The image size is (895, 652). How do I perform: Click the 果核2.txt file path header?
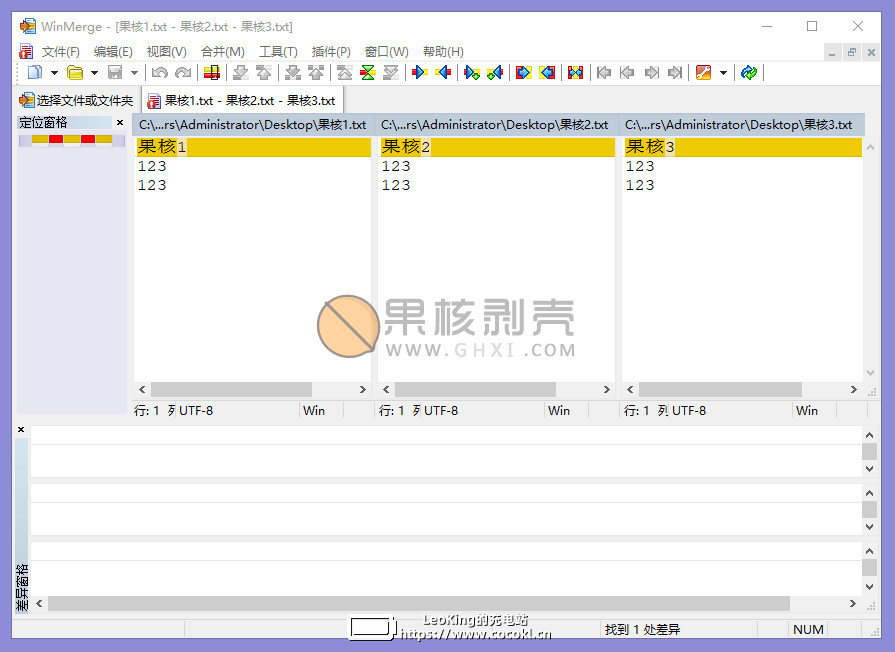(495, 124)
